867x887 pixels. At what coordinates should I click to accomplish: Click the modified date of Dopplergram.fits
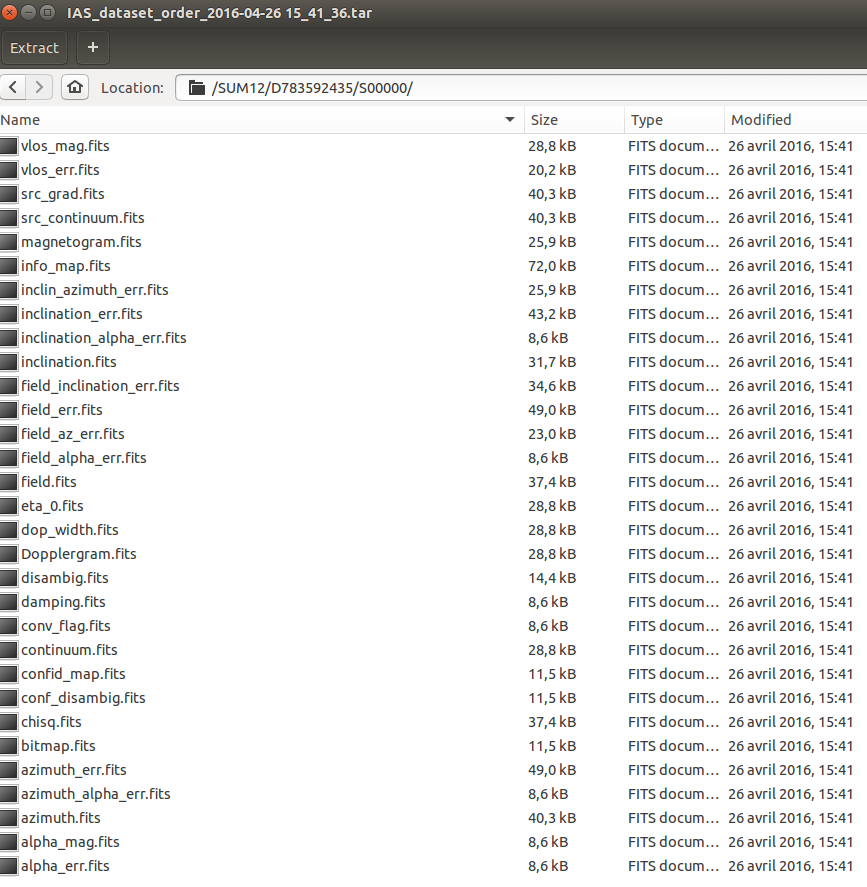790,554
